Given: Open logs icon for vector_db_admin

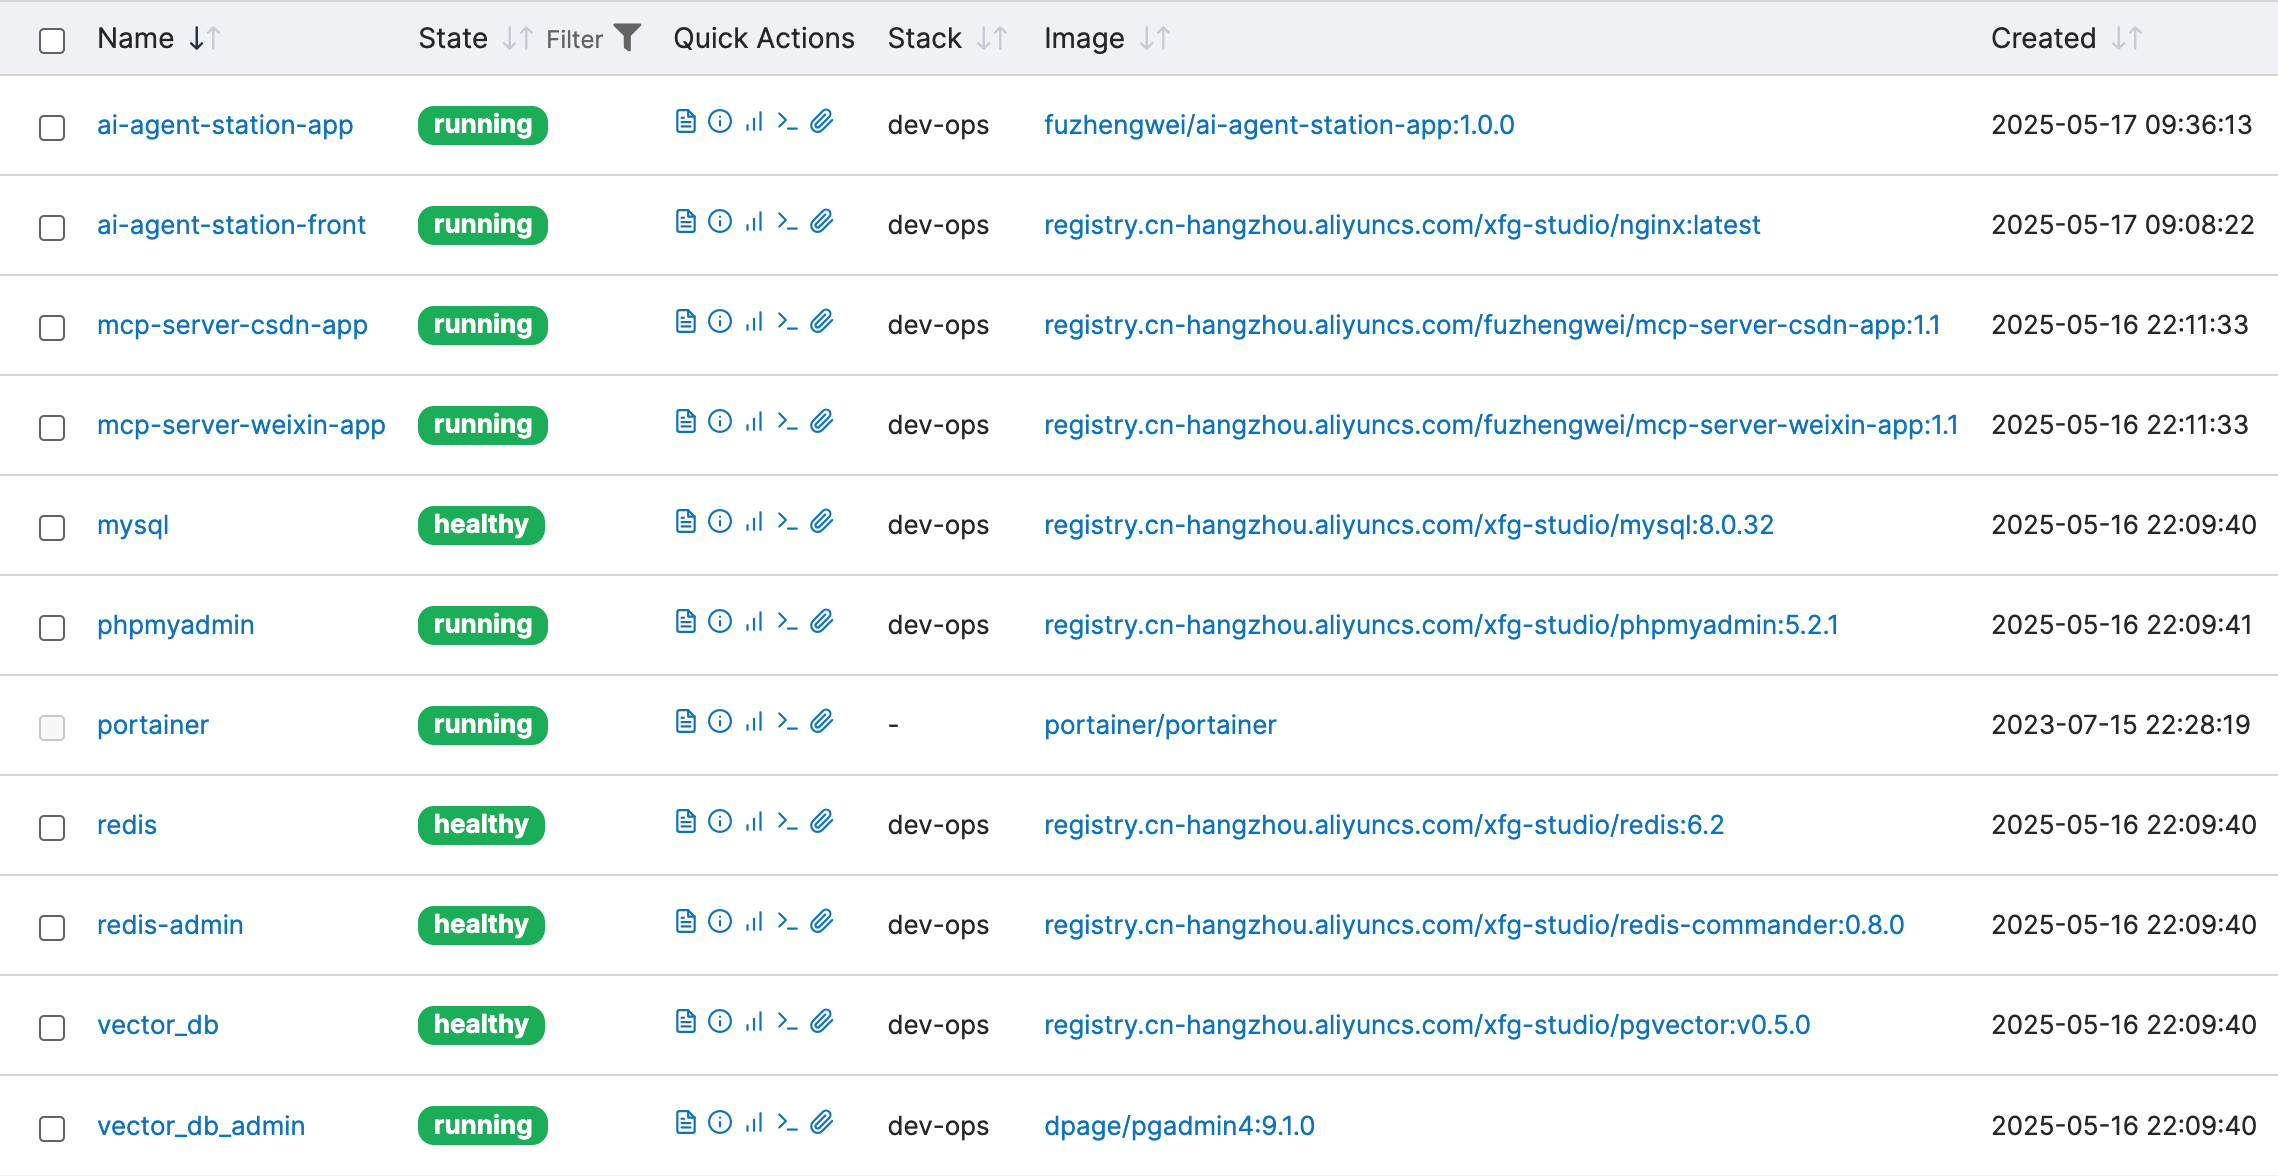Looking at the screenshot, I should point(685,1123).
